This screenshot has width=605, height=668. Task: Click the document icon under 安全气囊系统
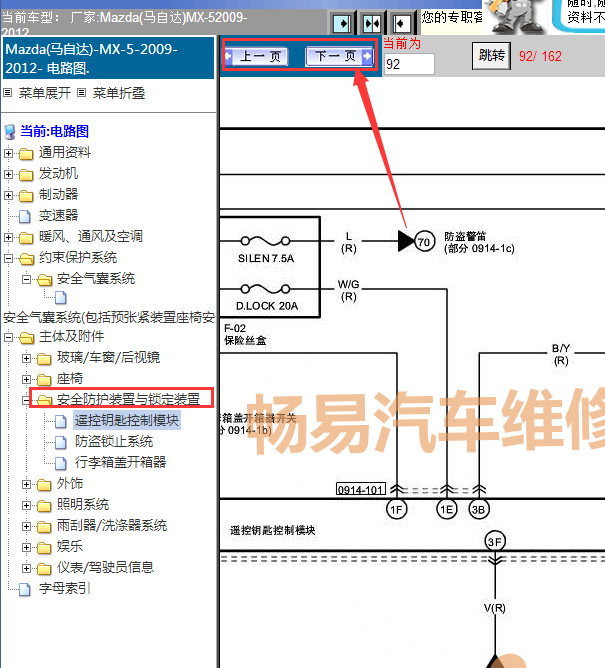61,297
